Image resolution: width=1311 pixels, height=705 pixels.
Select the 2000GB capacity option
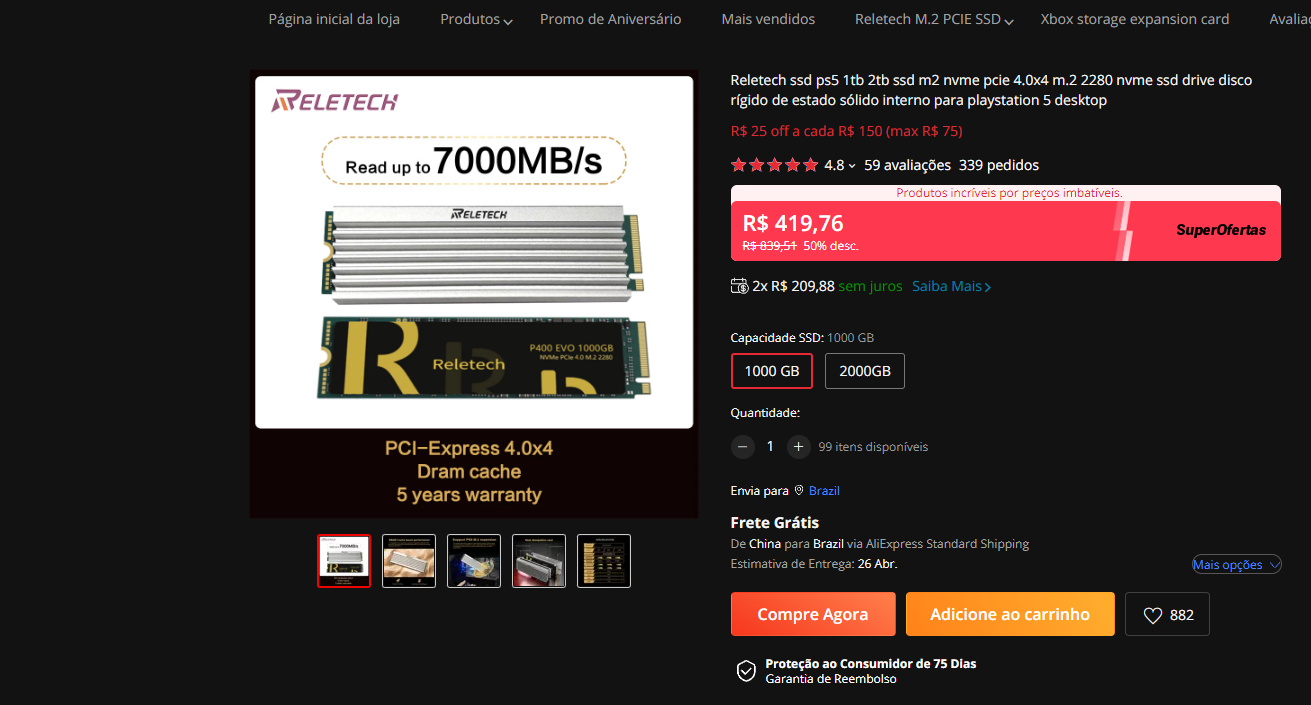(x=865, y=371)
